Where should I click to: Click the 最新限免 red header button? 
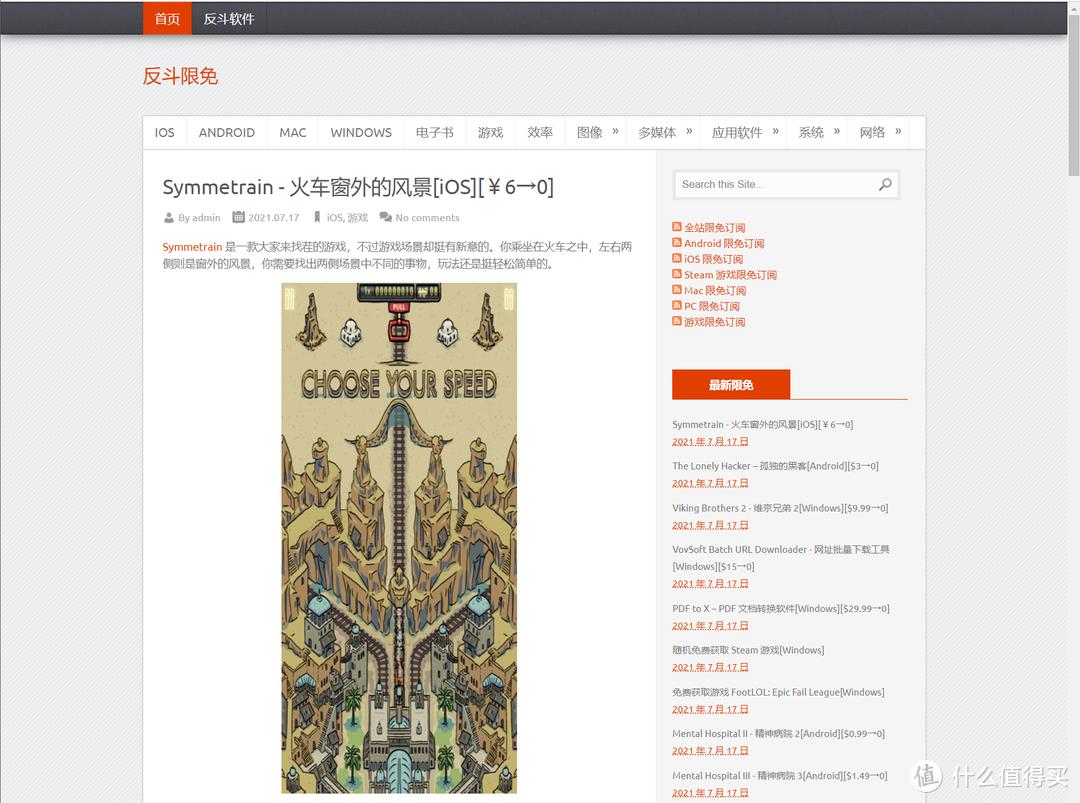(x=731, y=384)
